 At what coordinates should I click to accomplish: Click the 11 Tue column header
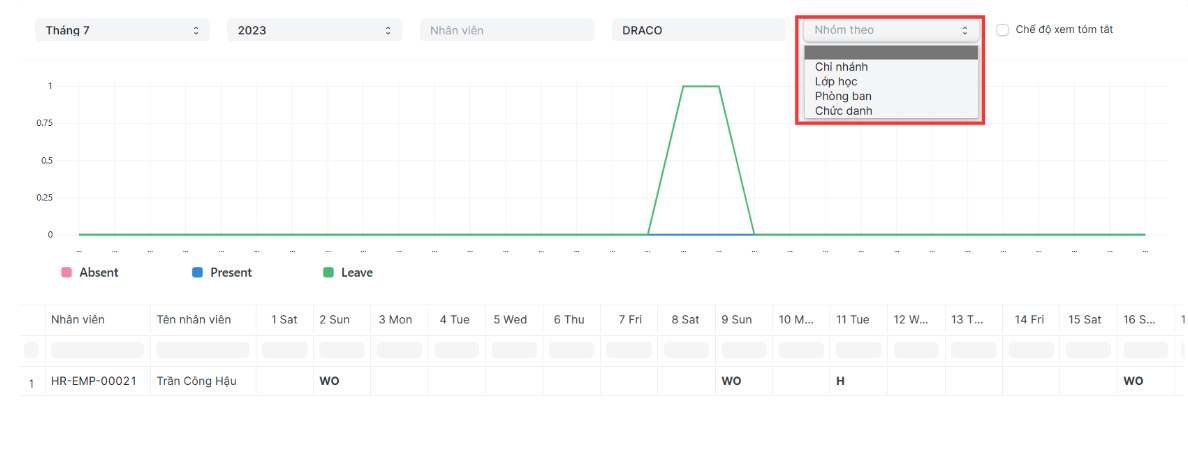coord(858,320)
